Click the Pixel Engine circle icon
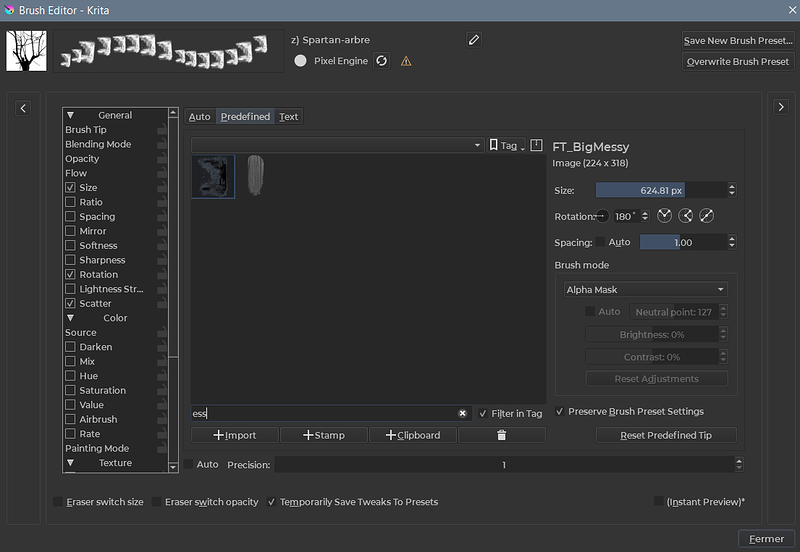 pyautogui.click(x=301, y=61)
